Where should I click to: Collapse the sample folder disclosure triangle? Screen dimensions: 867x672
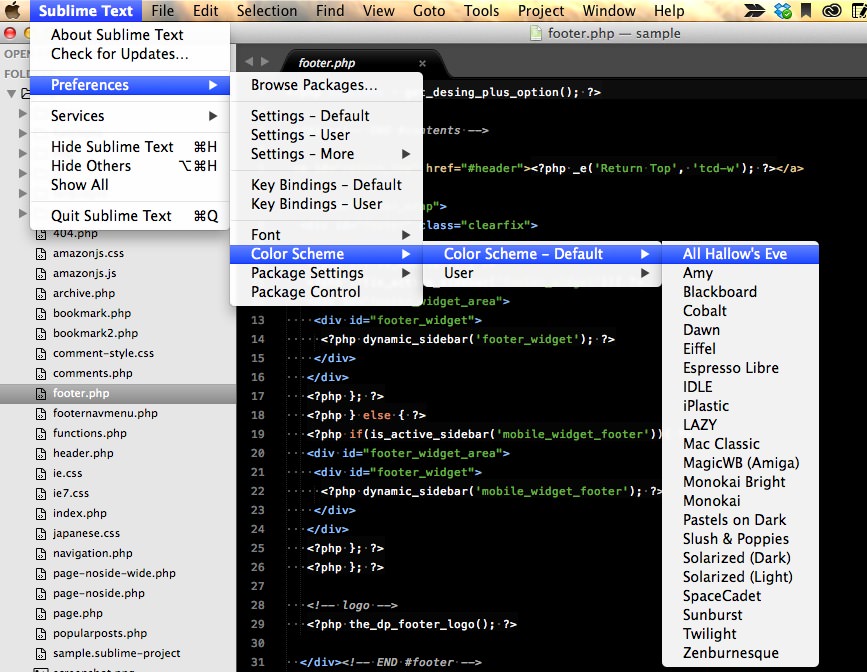tap(11, 93)
